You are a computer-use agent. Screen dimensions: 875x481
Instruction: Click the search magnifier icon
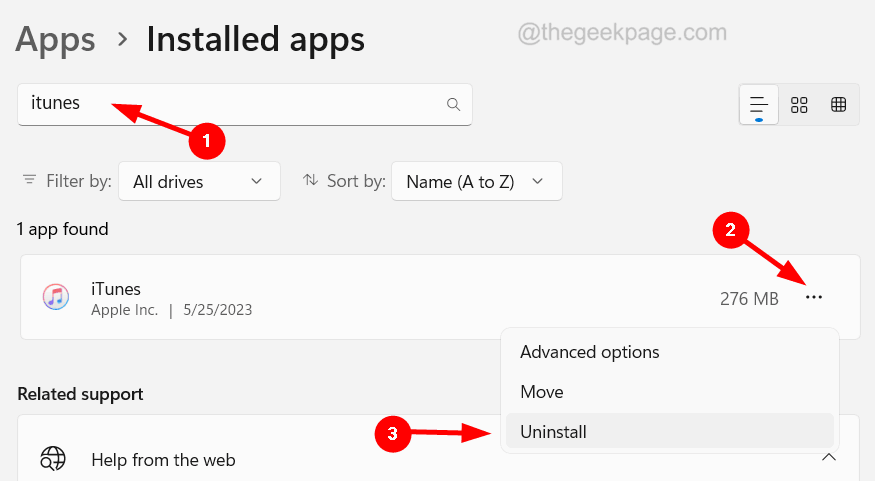(x=453, y=104)
